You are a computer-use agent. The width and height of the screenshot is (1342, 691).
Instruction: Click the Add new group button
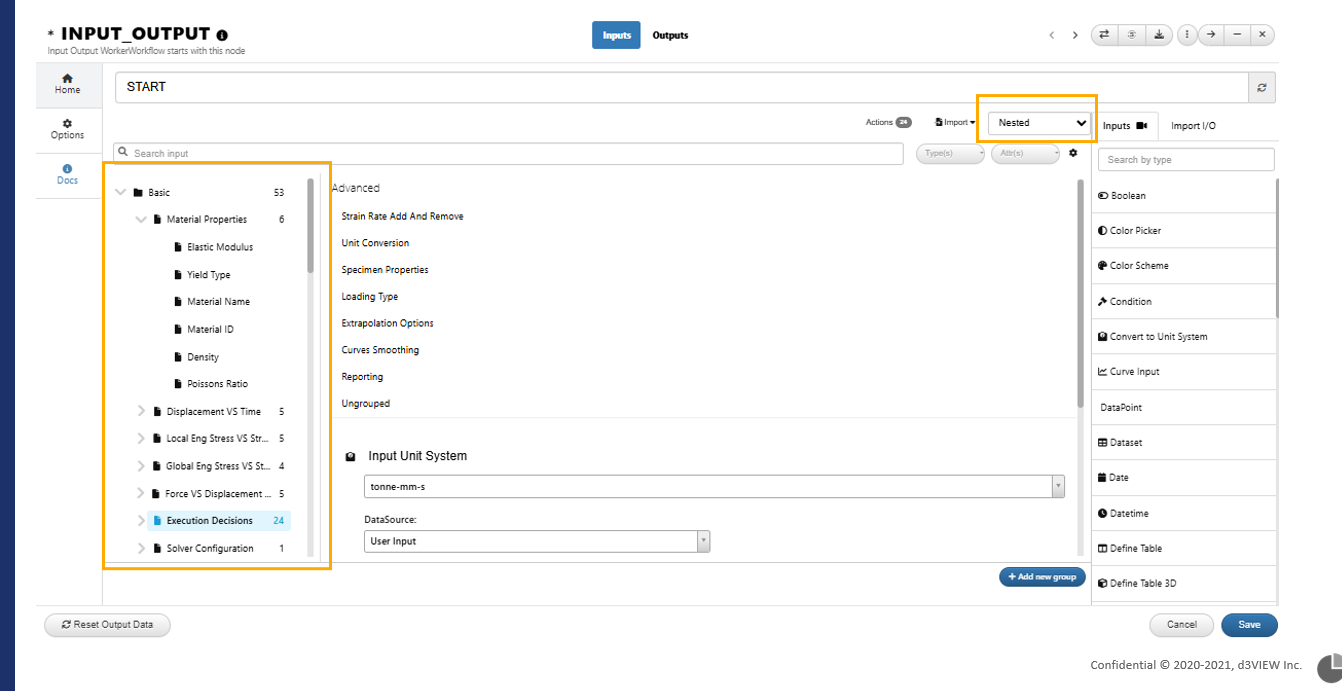click(x=1041, y=577)
